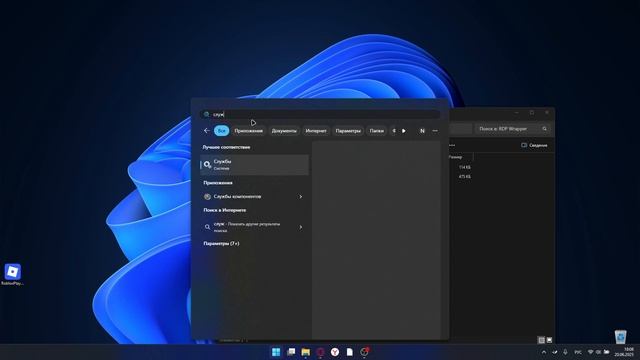Open the Службы best match result
This screenshot has width=640, height=360.
pyautogui.click(x=254, y=164)
